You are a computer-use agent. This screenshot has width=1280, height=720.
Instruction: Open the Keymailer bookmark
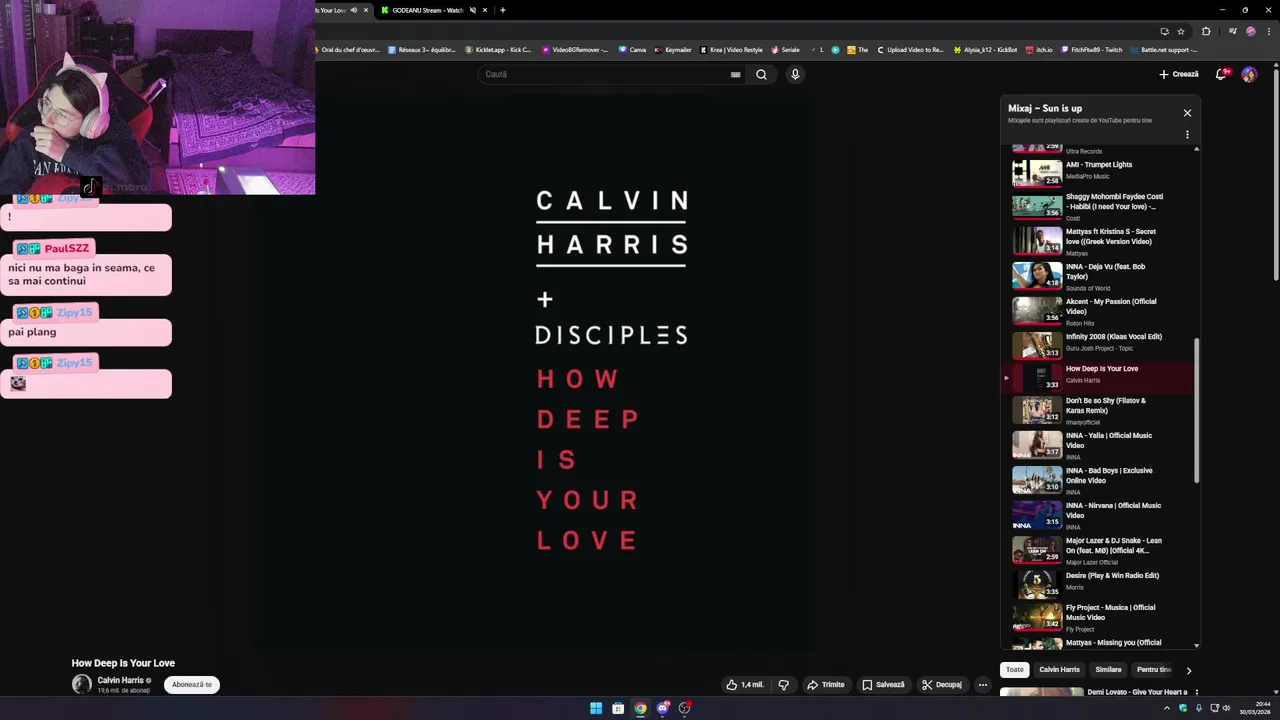(x=672, y=50)
